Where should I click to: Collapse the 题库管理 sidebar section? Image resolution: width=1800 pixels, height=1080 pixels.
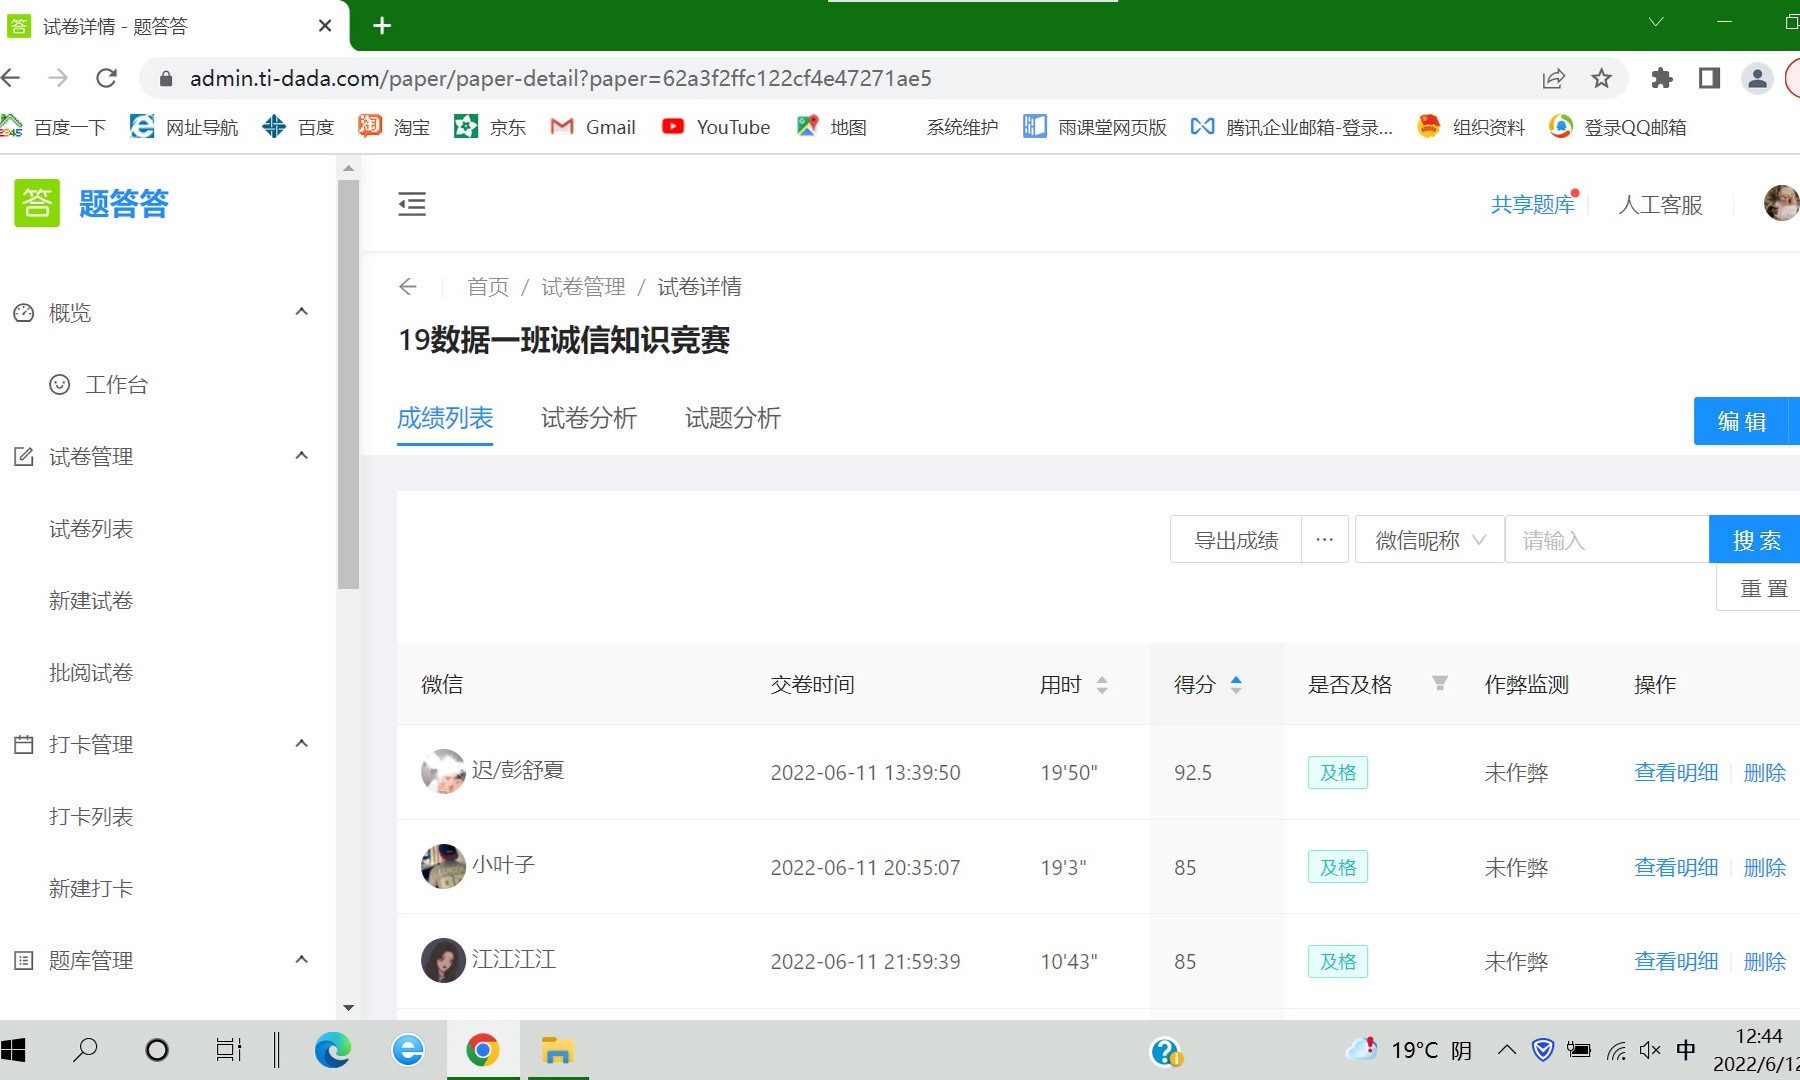point(301,960)
